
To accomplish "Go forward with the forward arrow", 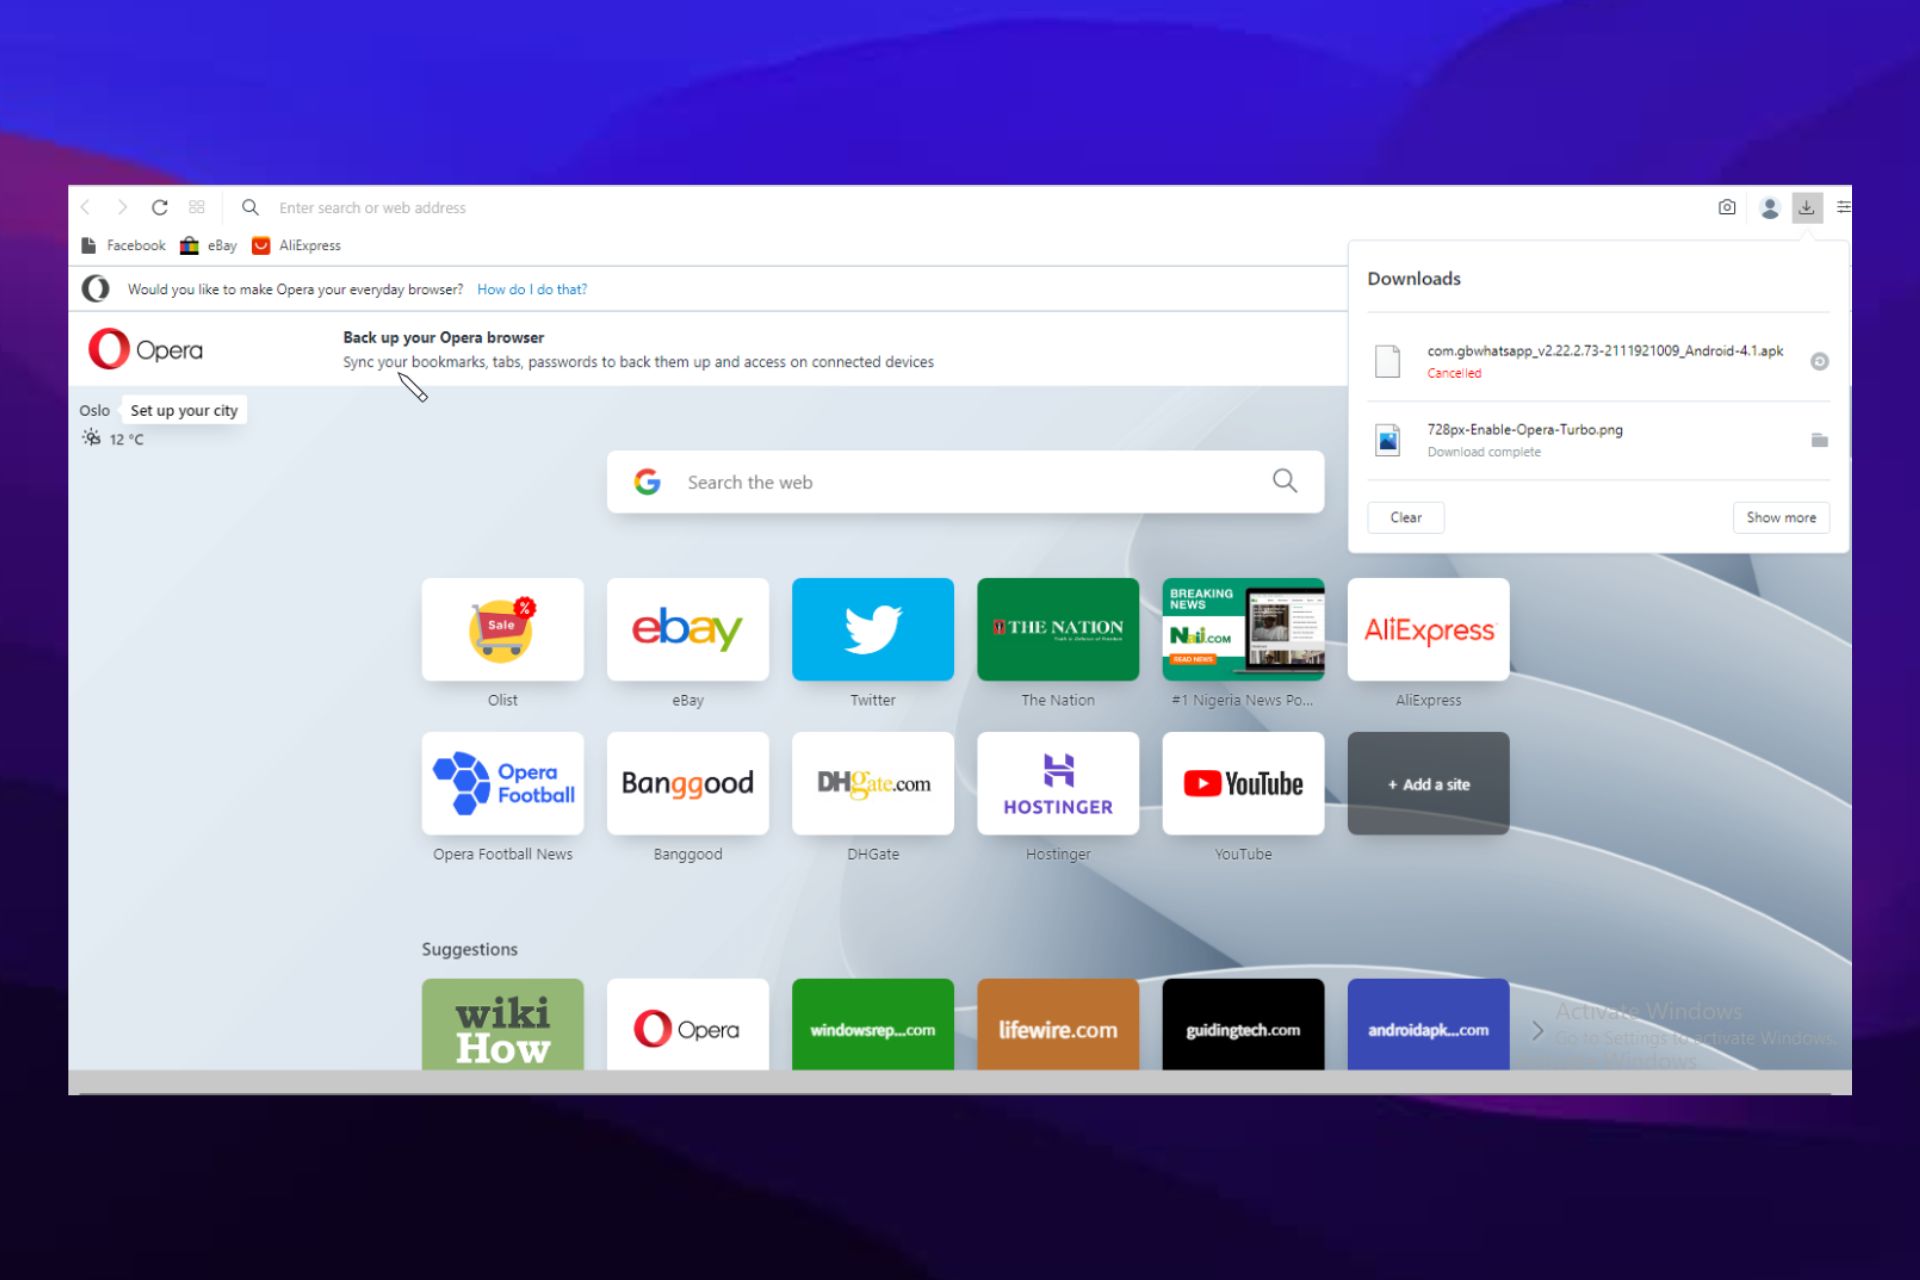I will coord(122,207).
